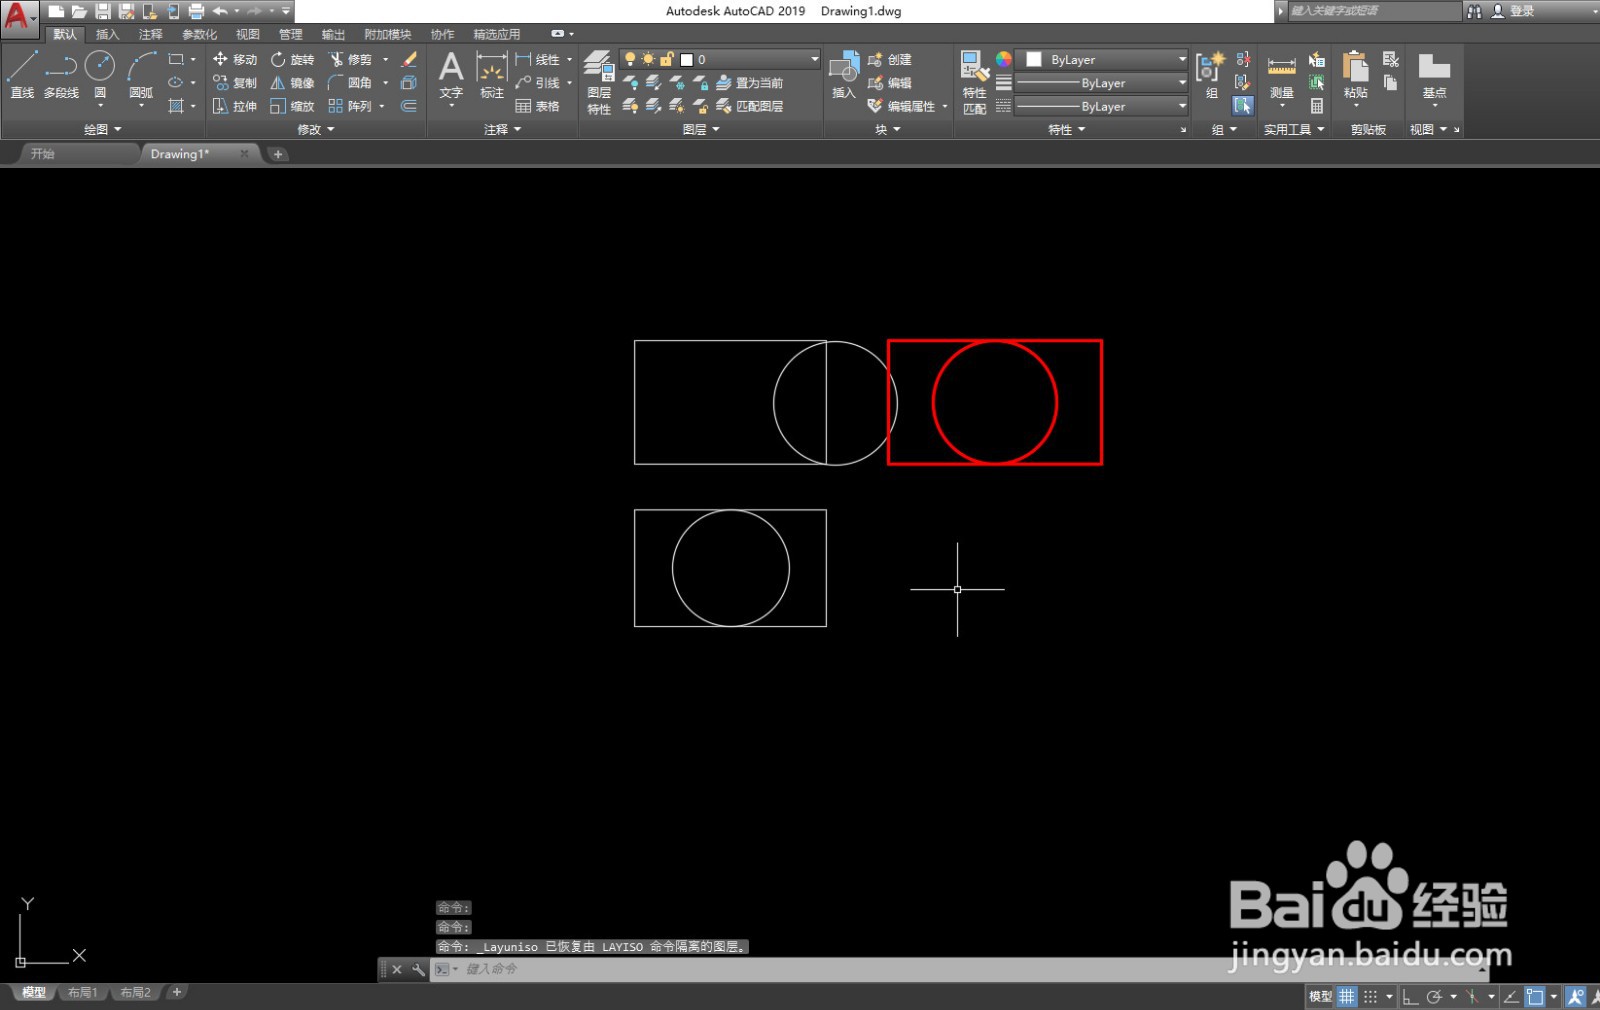
Task: Click the 旋转 (Rotate) tool
Action: tap(292, 60)
